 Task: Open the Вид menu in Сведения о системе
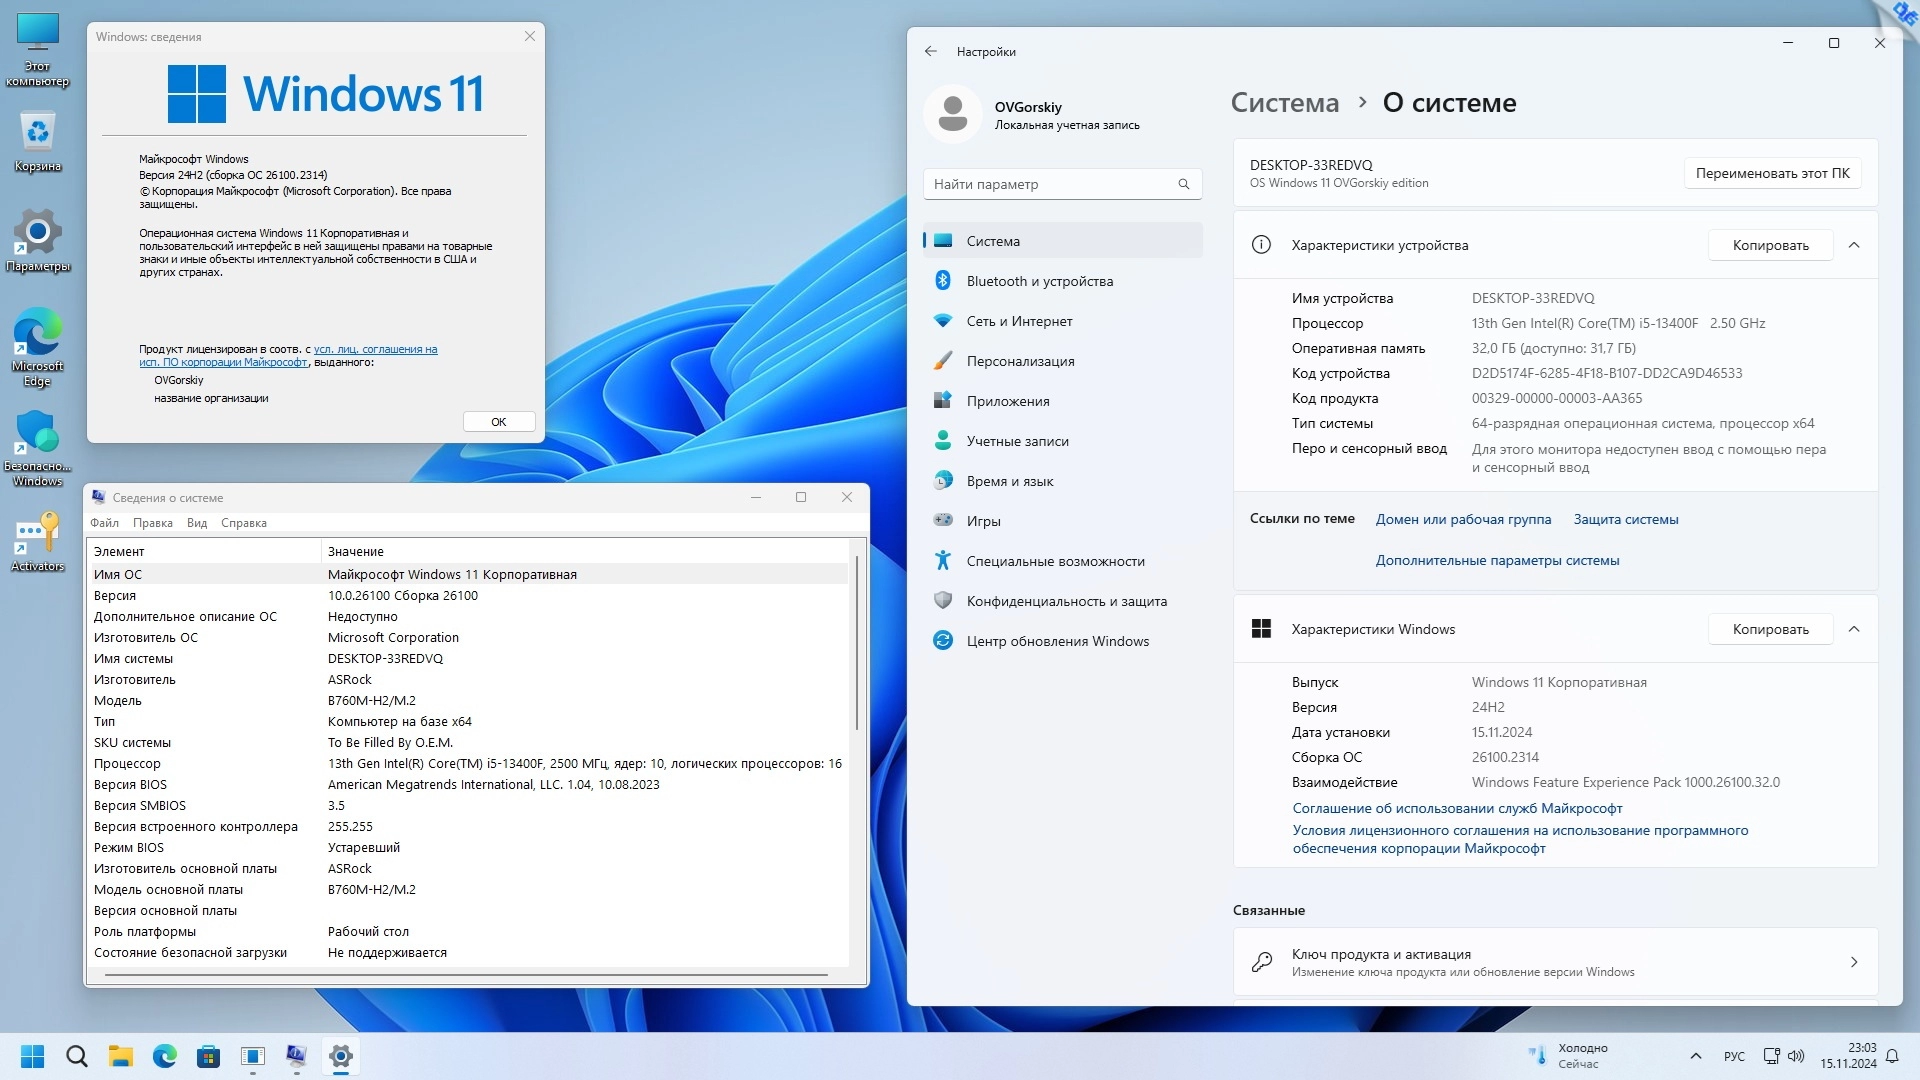pos(197,523)
